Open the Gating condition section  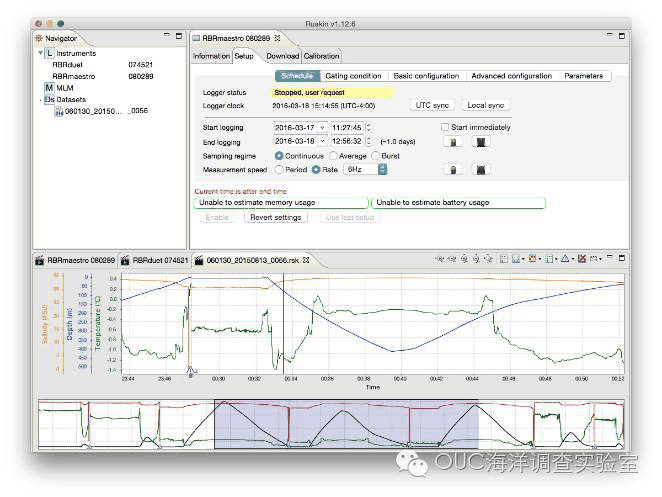pyautogui.click(x=353, y=76)
